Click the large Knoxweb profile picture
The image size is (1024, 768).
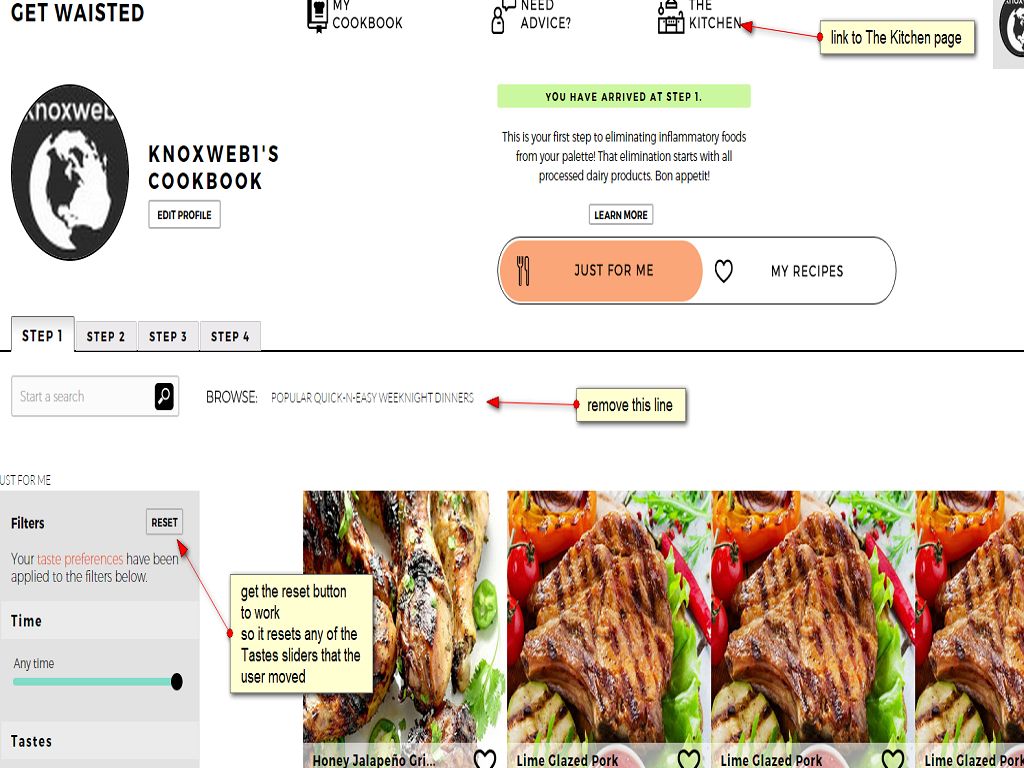(70, 172)
